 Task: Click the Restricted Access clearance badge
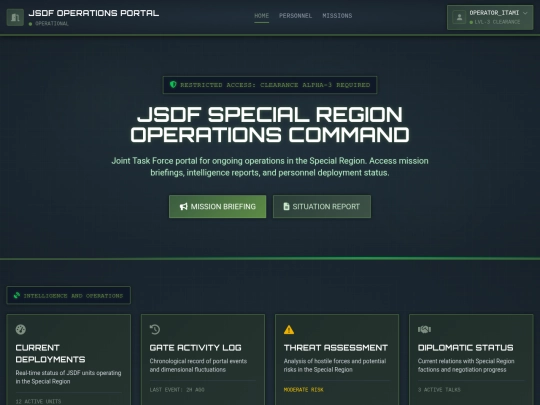point(270,85)
